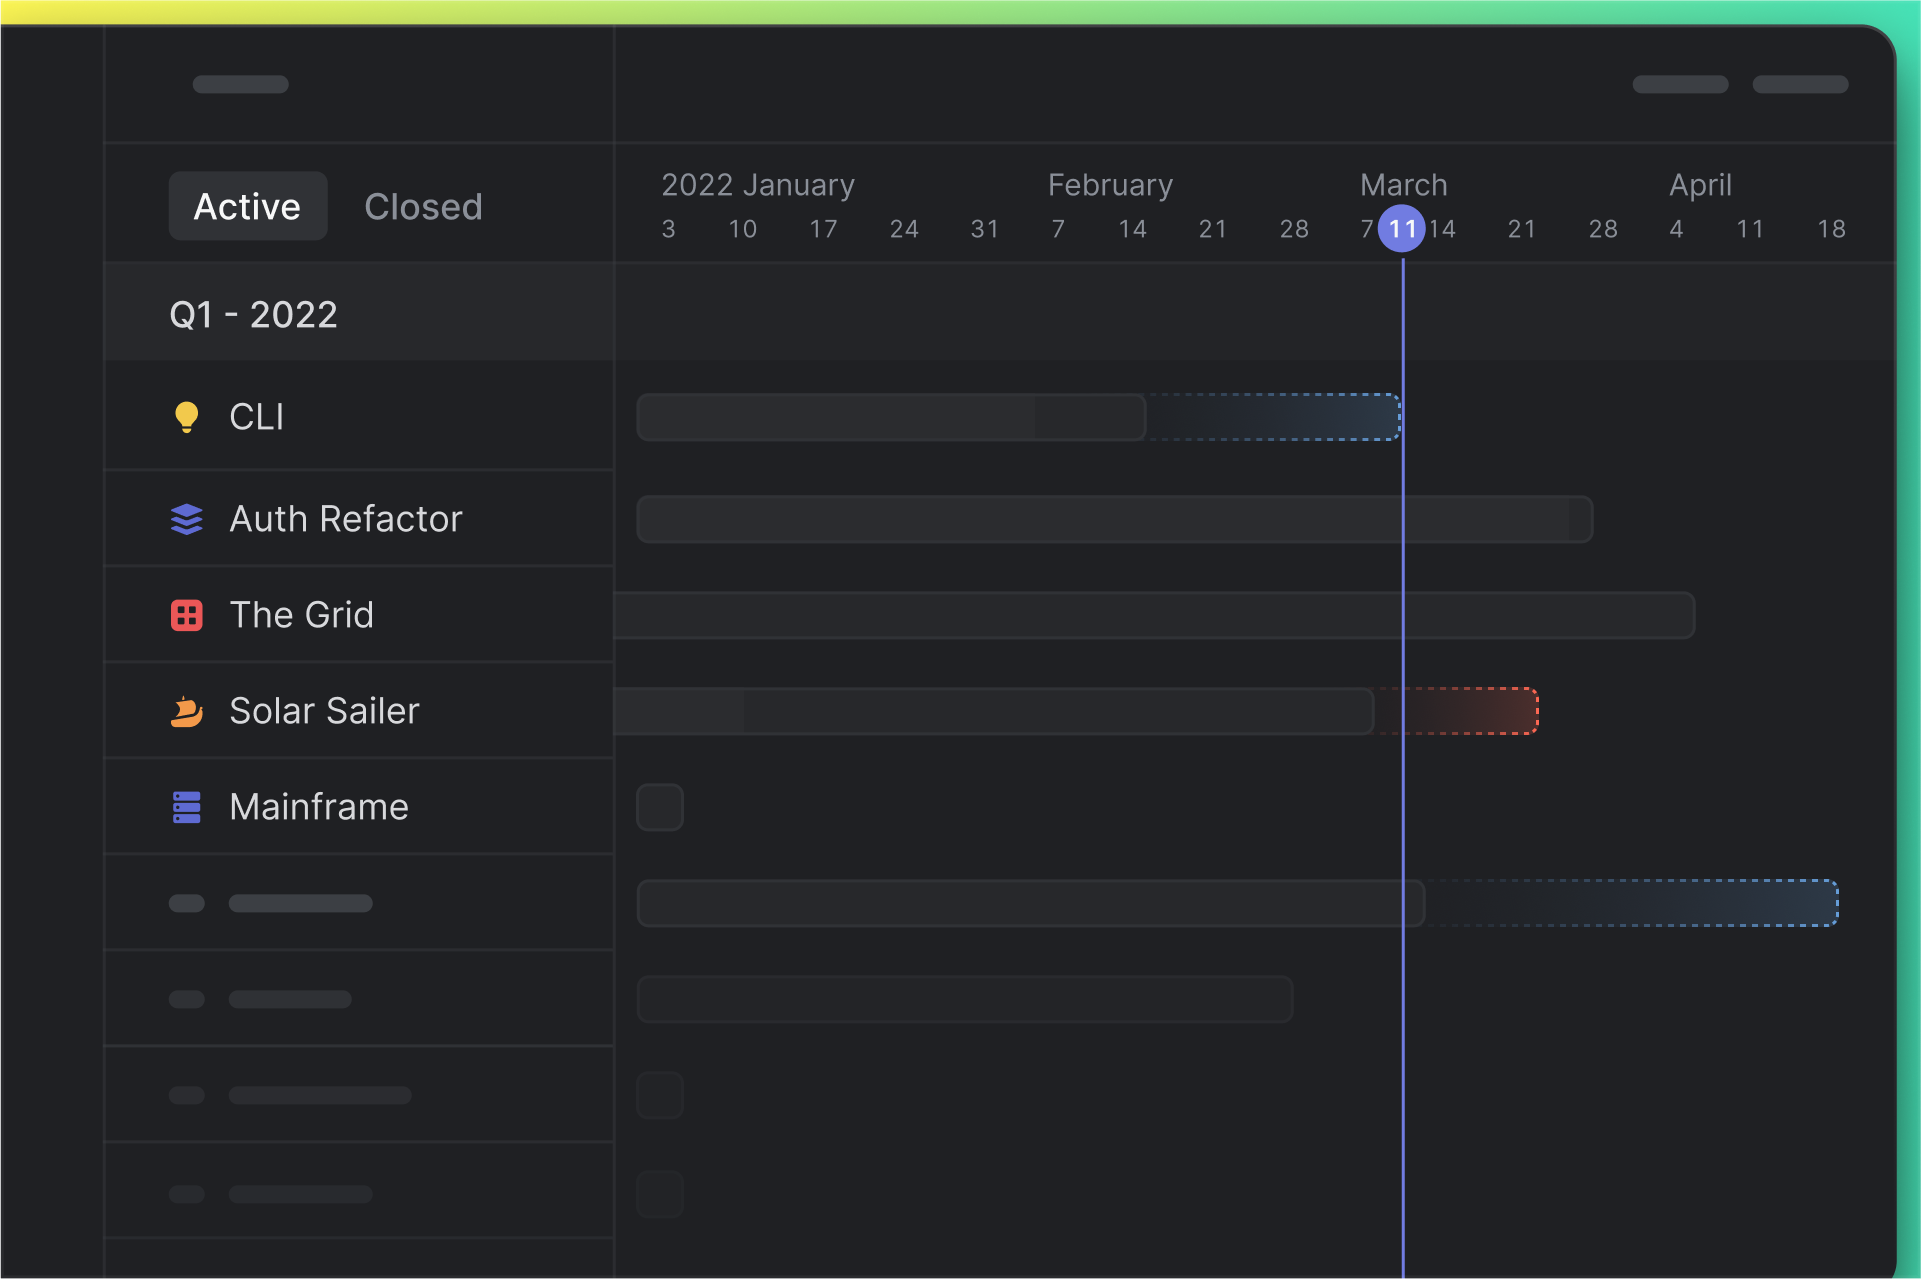Image resolution: width=1921 pixels, height=1279 pixels.
Task: Click the January 24 date label
Action: pyautogui.click(x=904, y=229)
